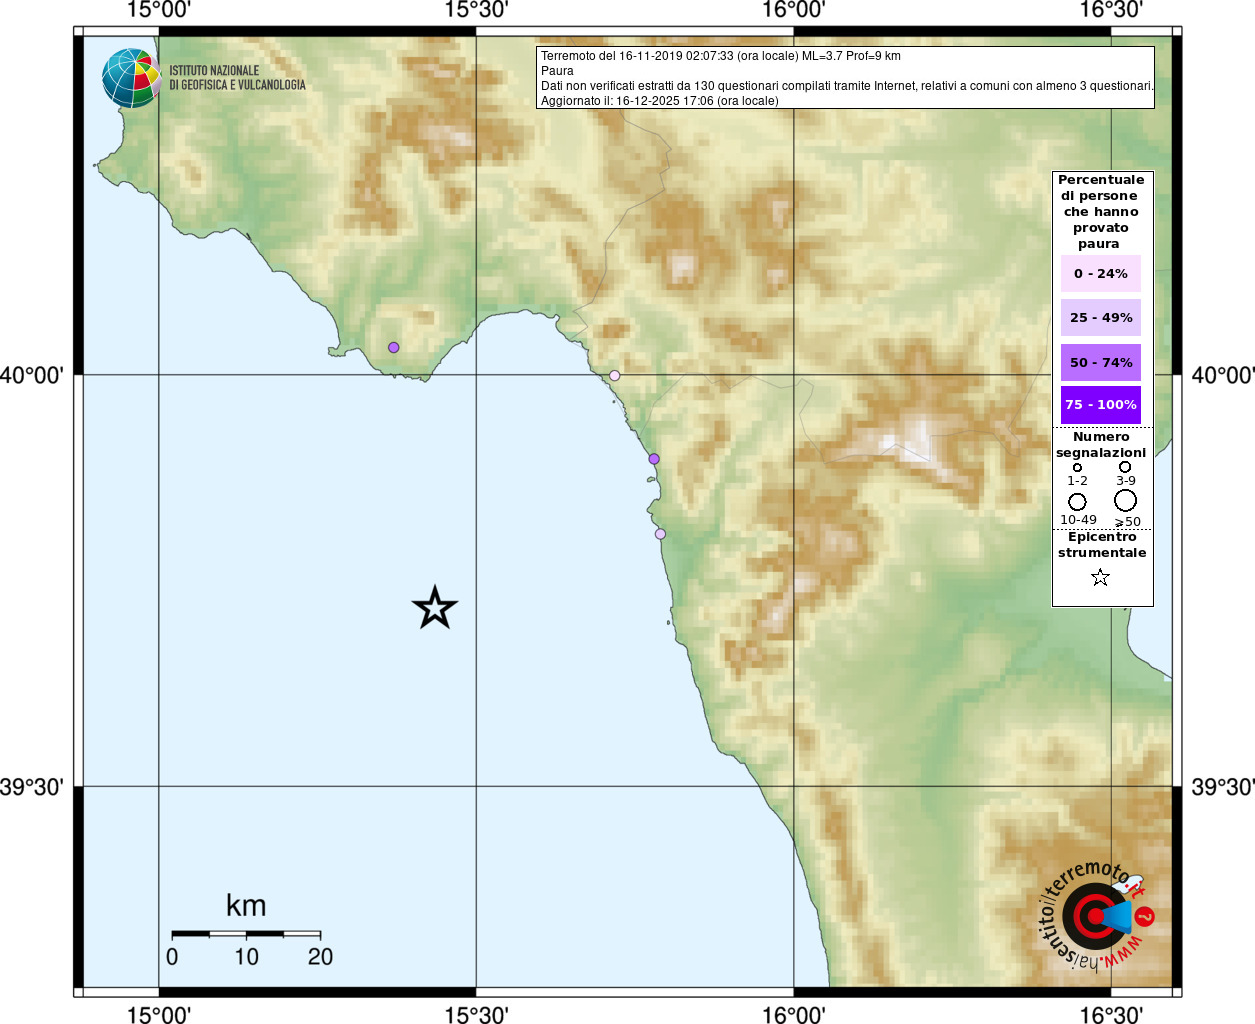Click the INGV globe logo
This screenshot has height=1024, width=1255.
click(x=131, y=78)
